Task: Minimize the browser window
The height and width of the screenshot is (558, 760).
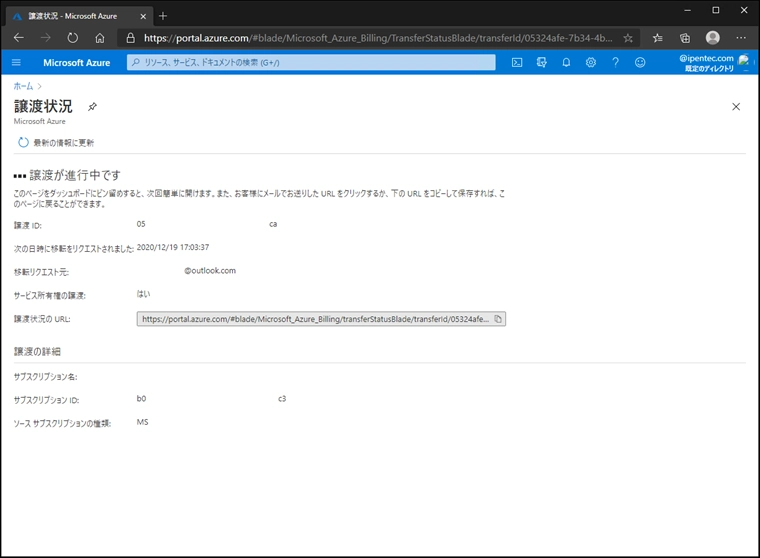Action: 687,10
